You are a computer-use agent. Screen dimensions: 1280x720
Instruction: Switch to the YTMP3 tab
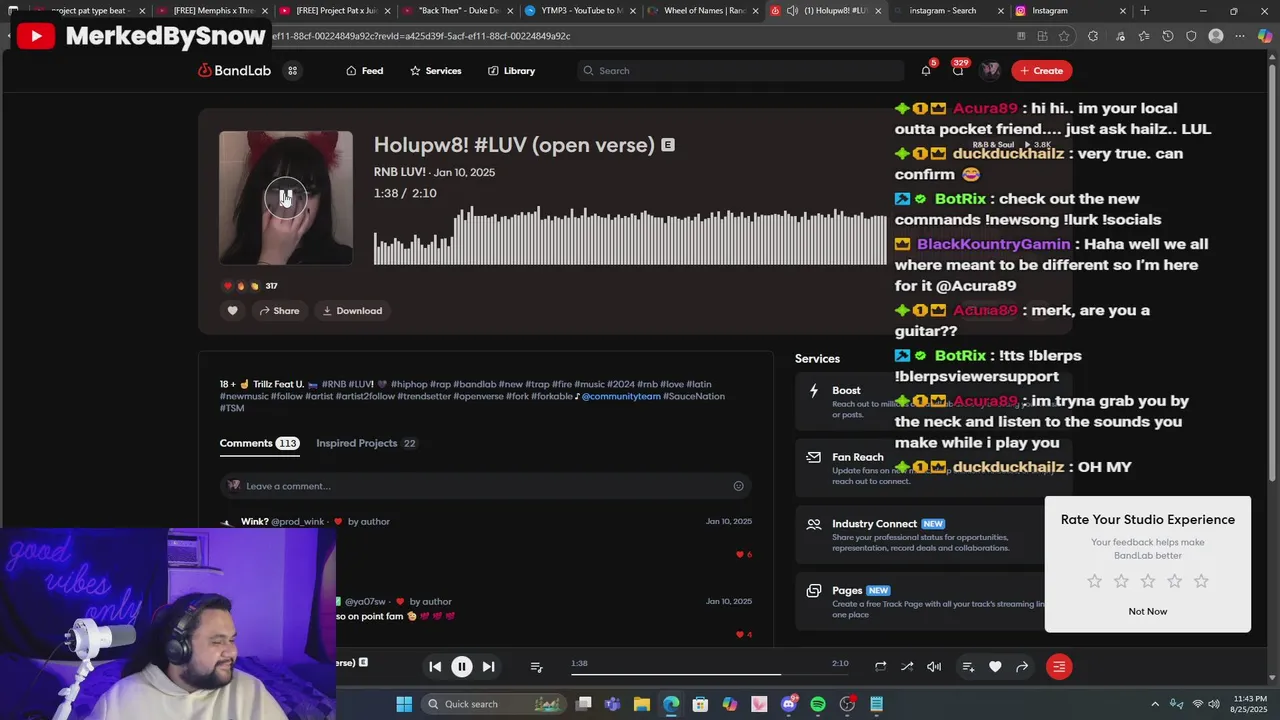point(581,11)
